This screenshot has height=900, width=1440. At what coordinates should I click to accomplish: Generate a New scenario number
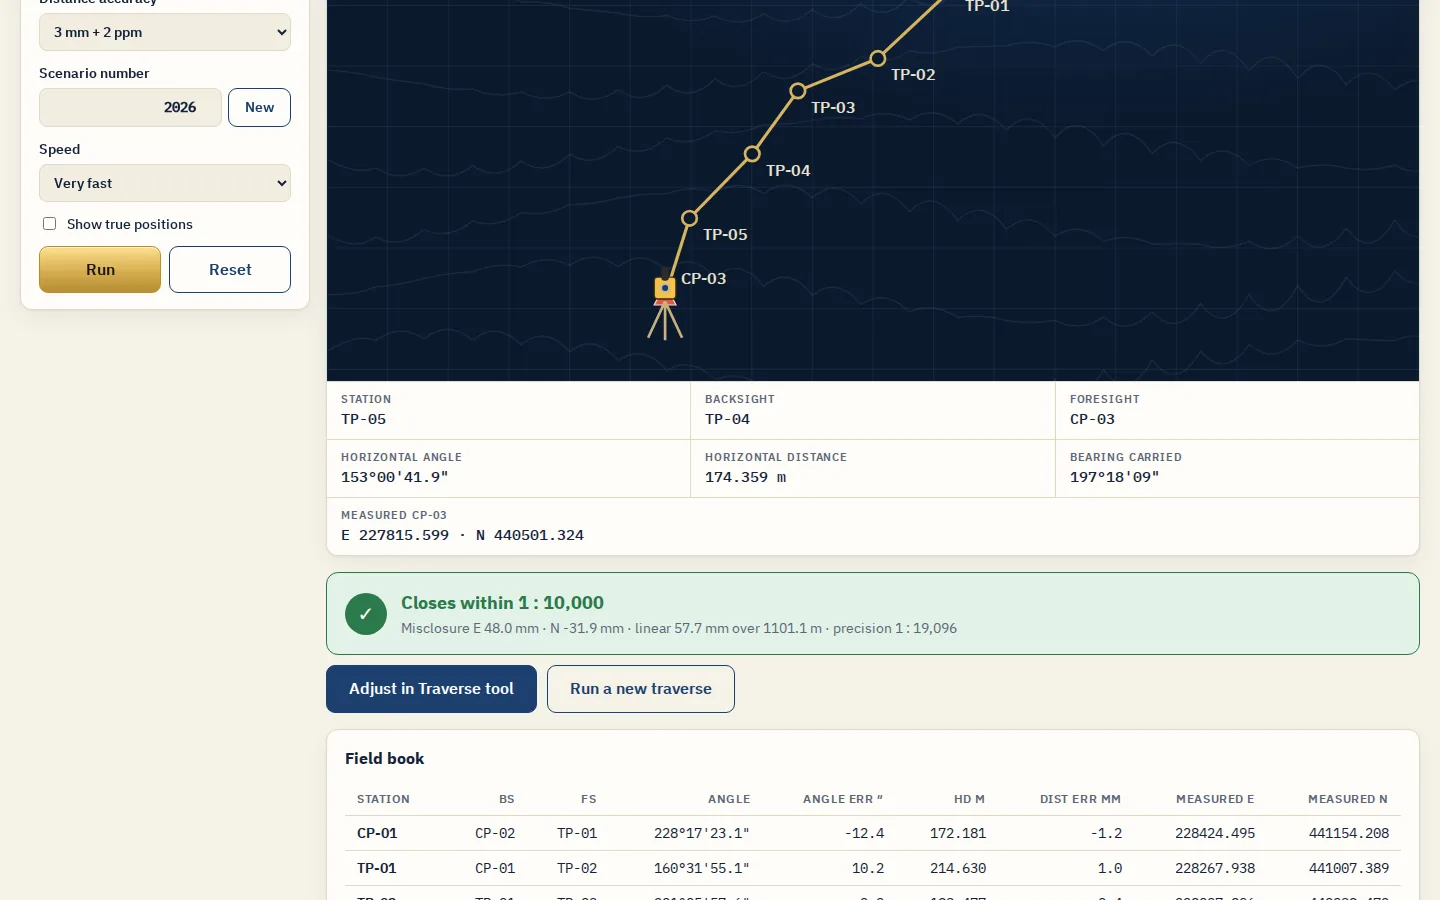[259, 107]
